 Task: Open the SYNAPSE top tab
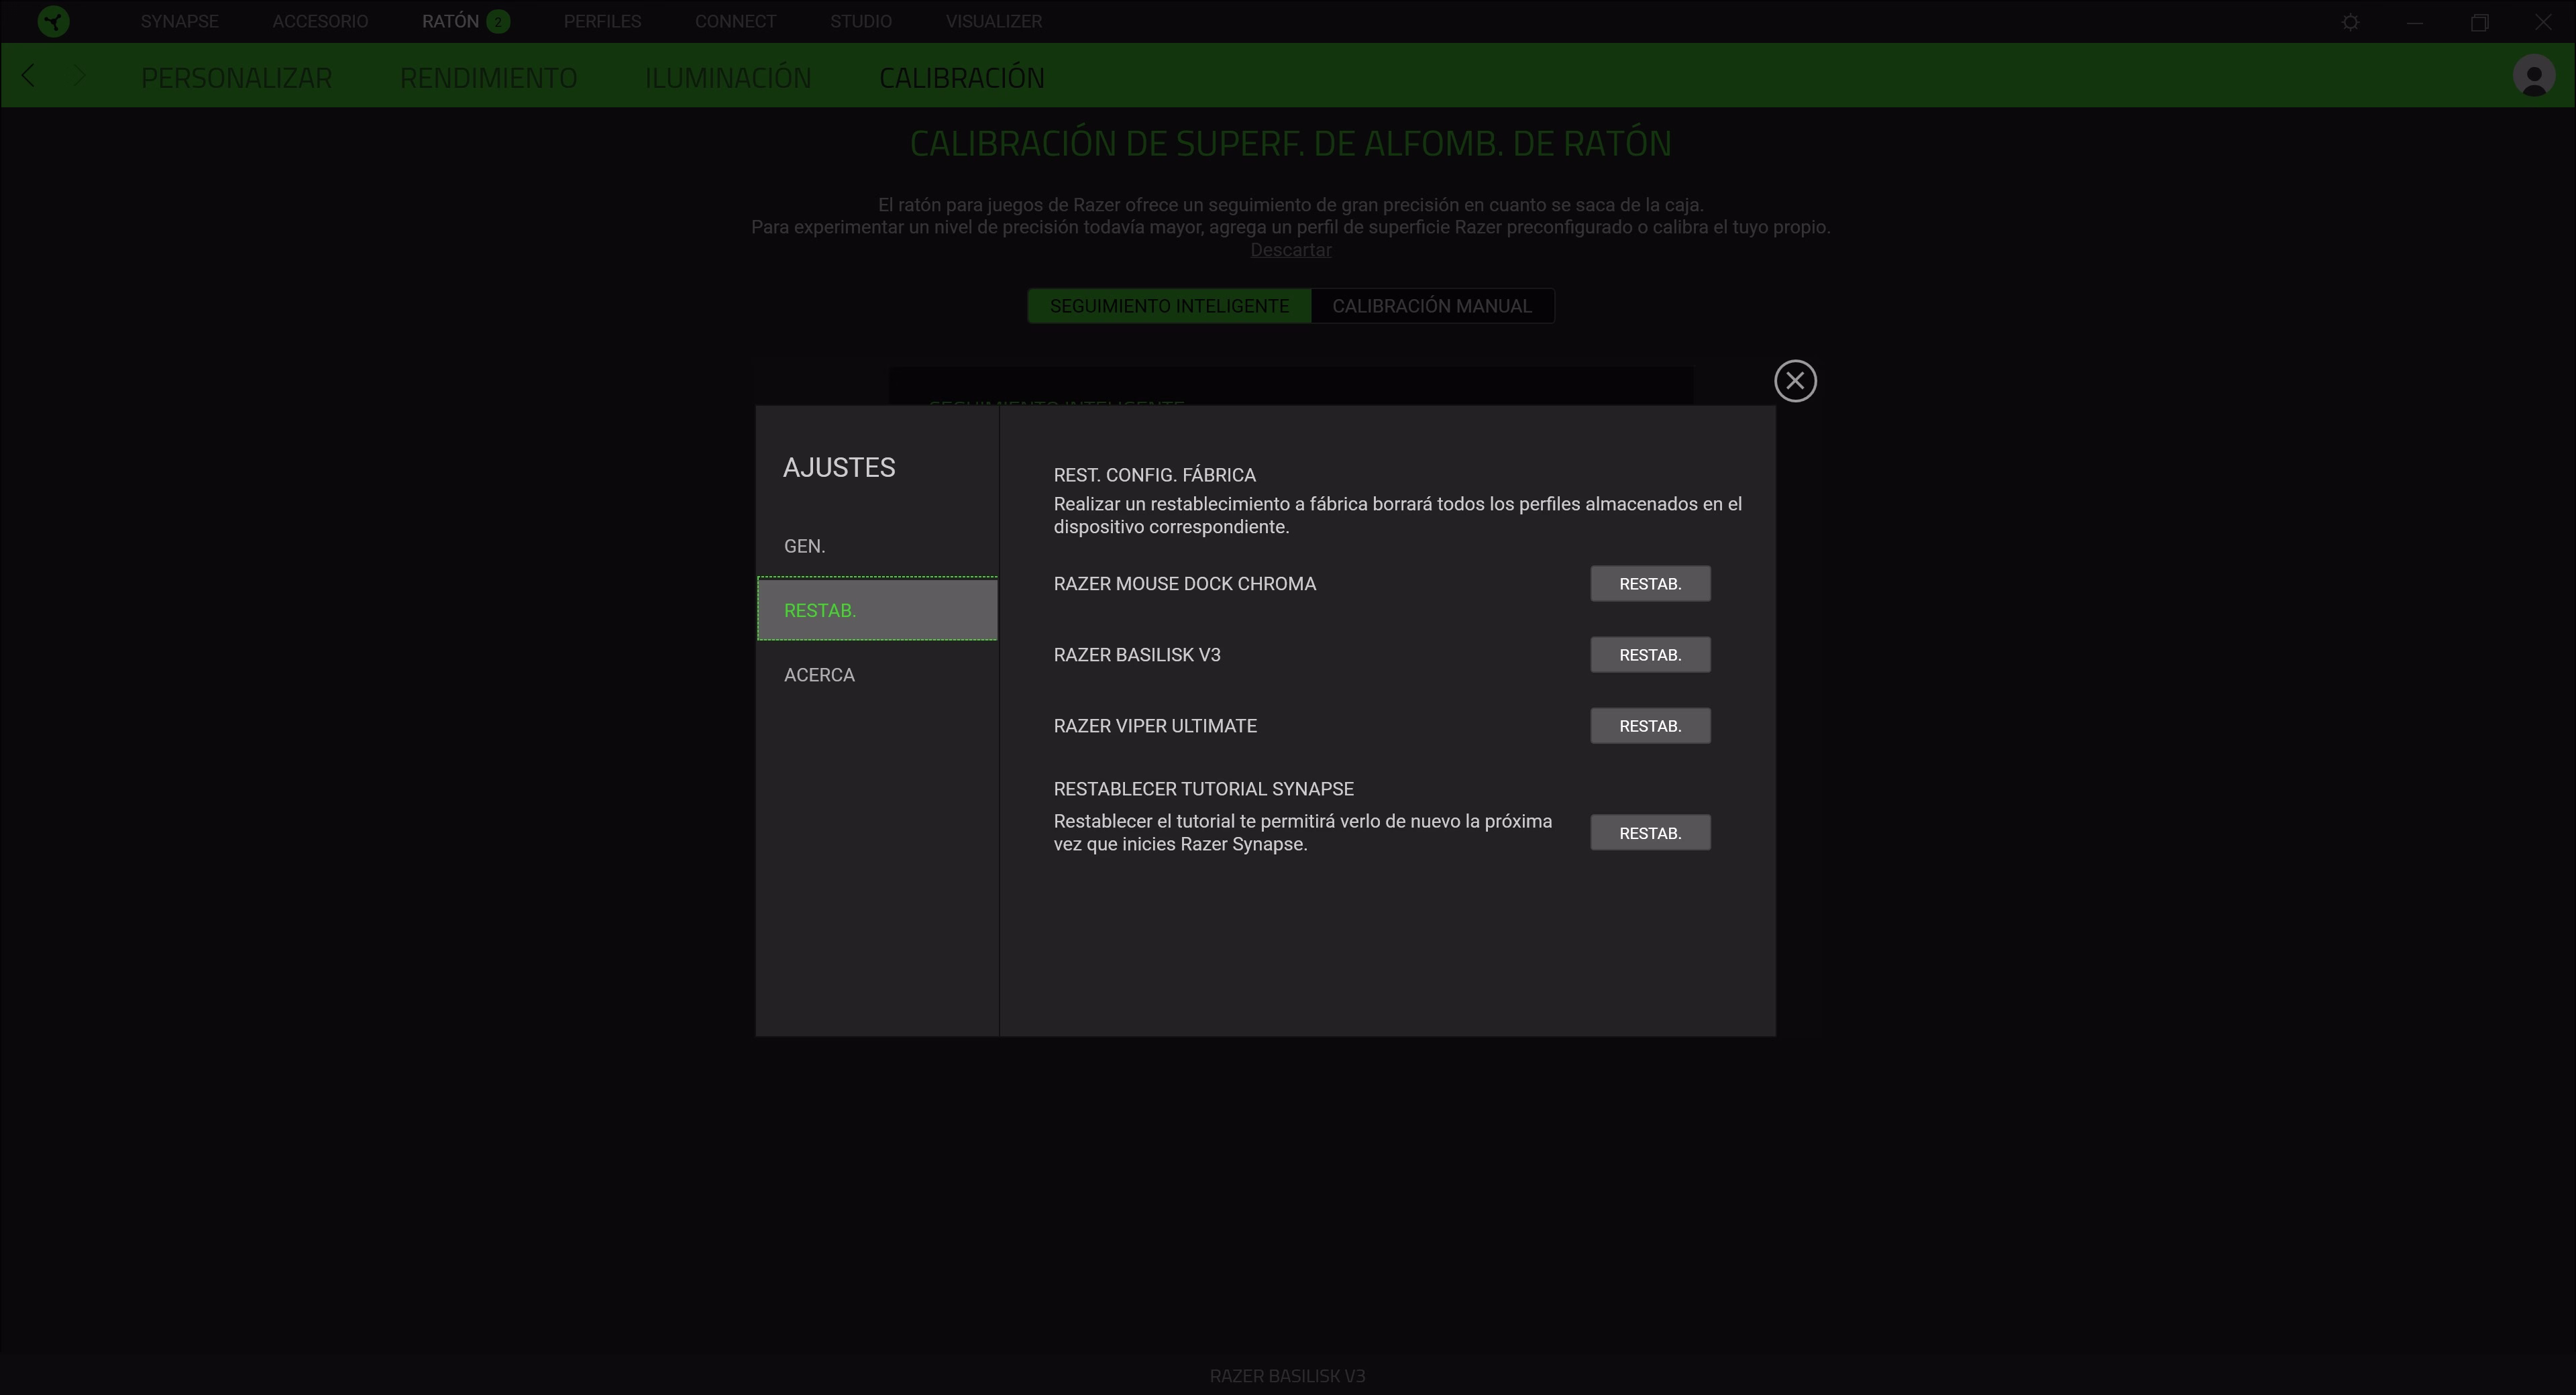(179, 21)
